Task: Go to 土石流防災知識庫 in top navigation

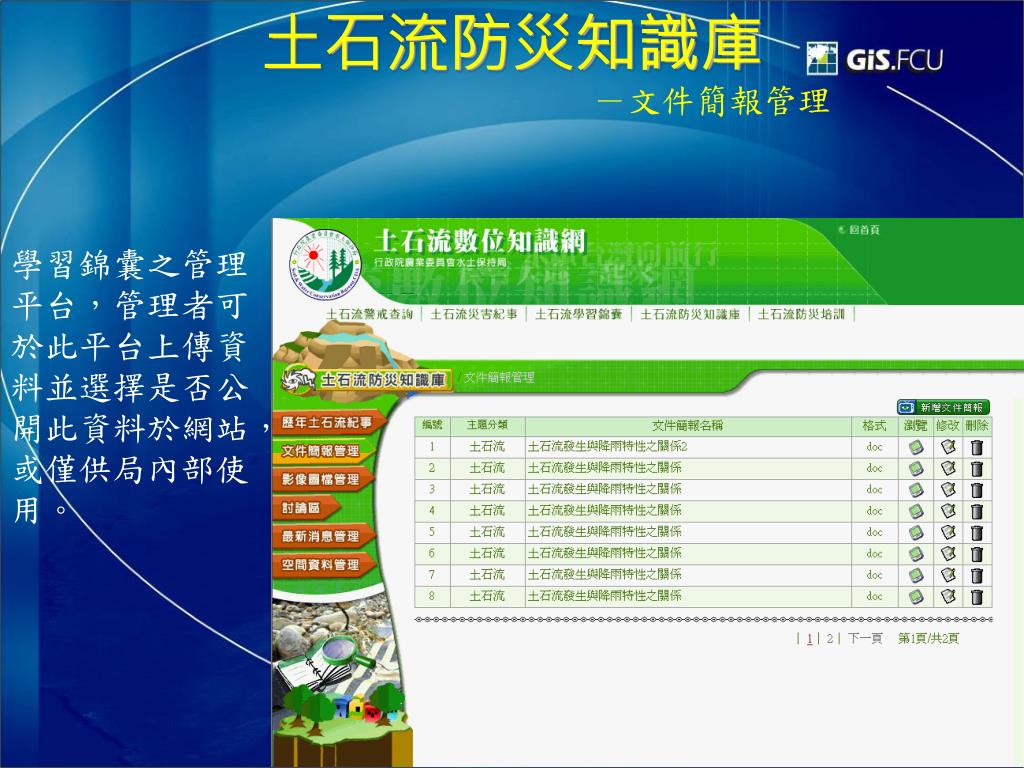Action: tap(690, 314)
